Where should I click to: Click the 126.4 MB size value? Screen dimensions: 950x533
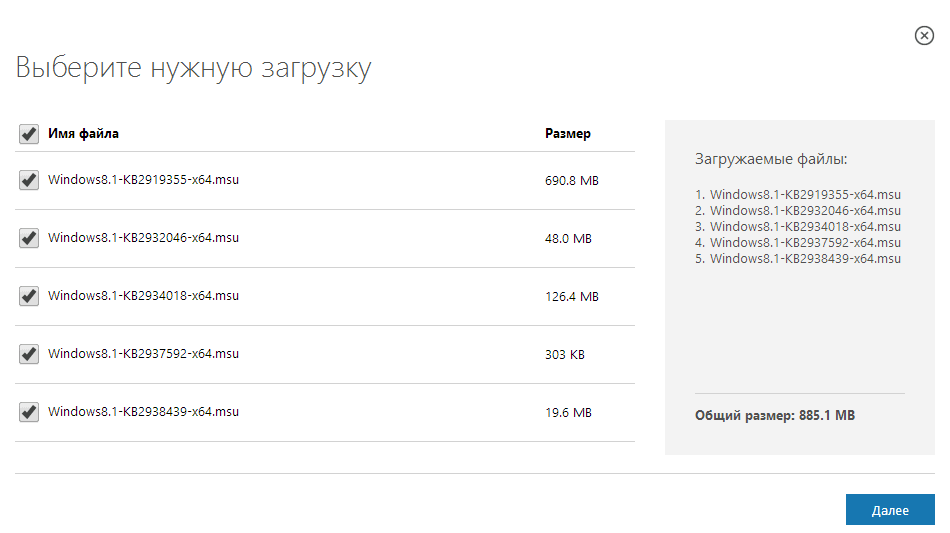(x=571, y=297)
